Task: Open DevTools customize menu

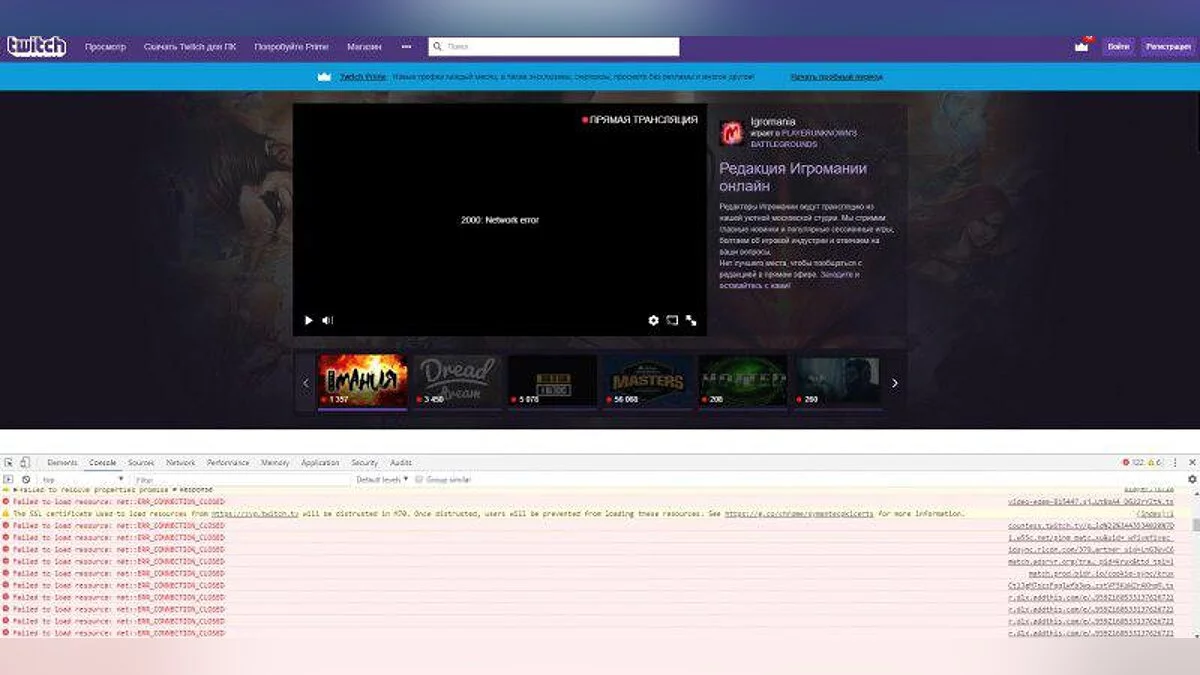Action: click(x=1174, y=463)
